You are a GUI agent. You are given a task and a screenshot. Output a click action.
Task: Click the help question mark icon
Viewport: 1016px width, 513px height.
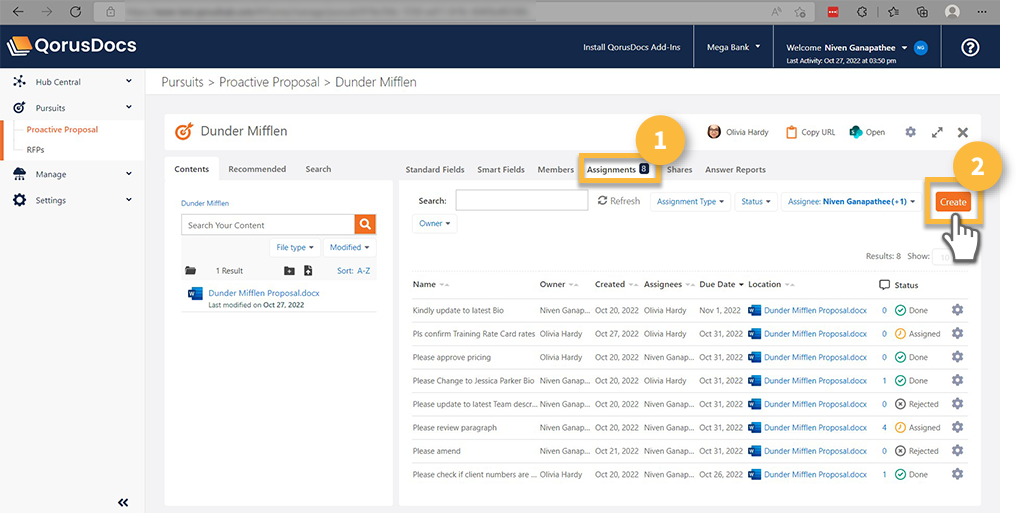[x=969, y=47]
